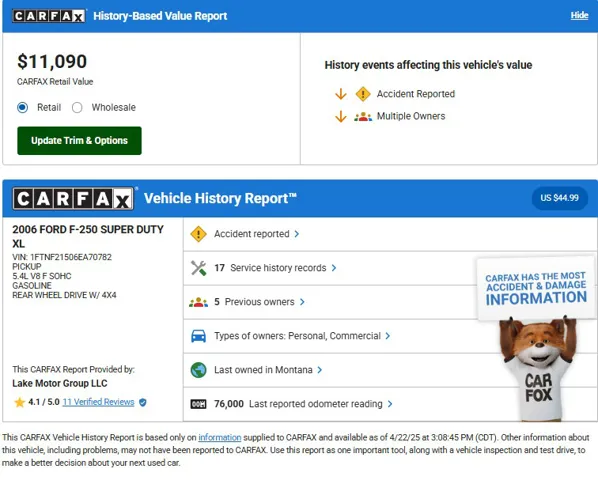Click the blue car owner type icon
598x480 pixels.
pos(198,336)
